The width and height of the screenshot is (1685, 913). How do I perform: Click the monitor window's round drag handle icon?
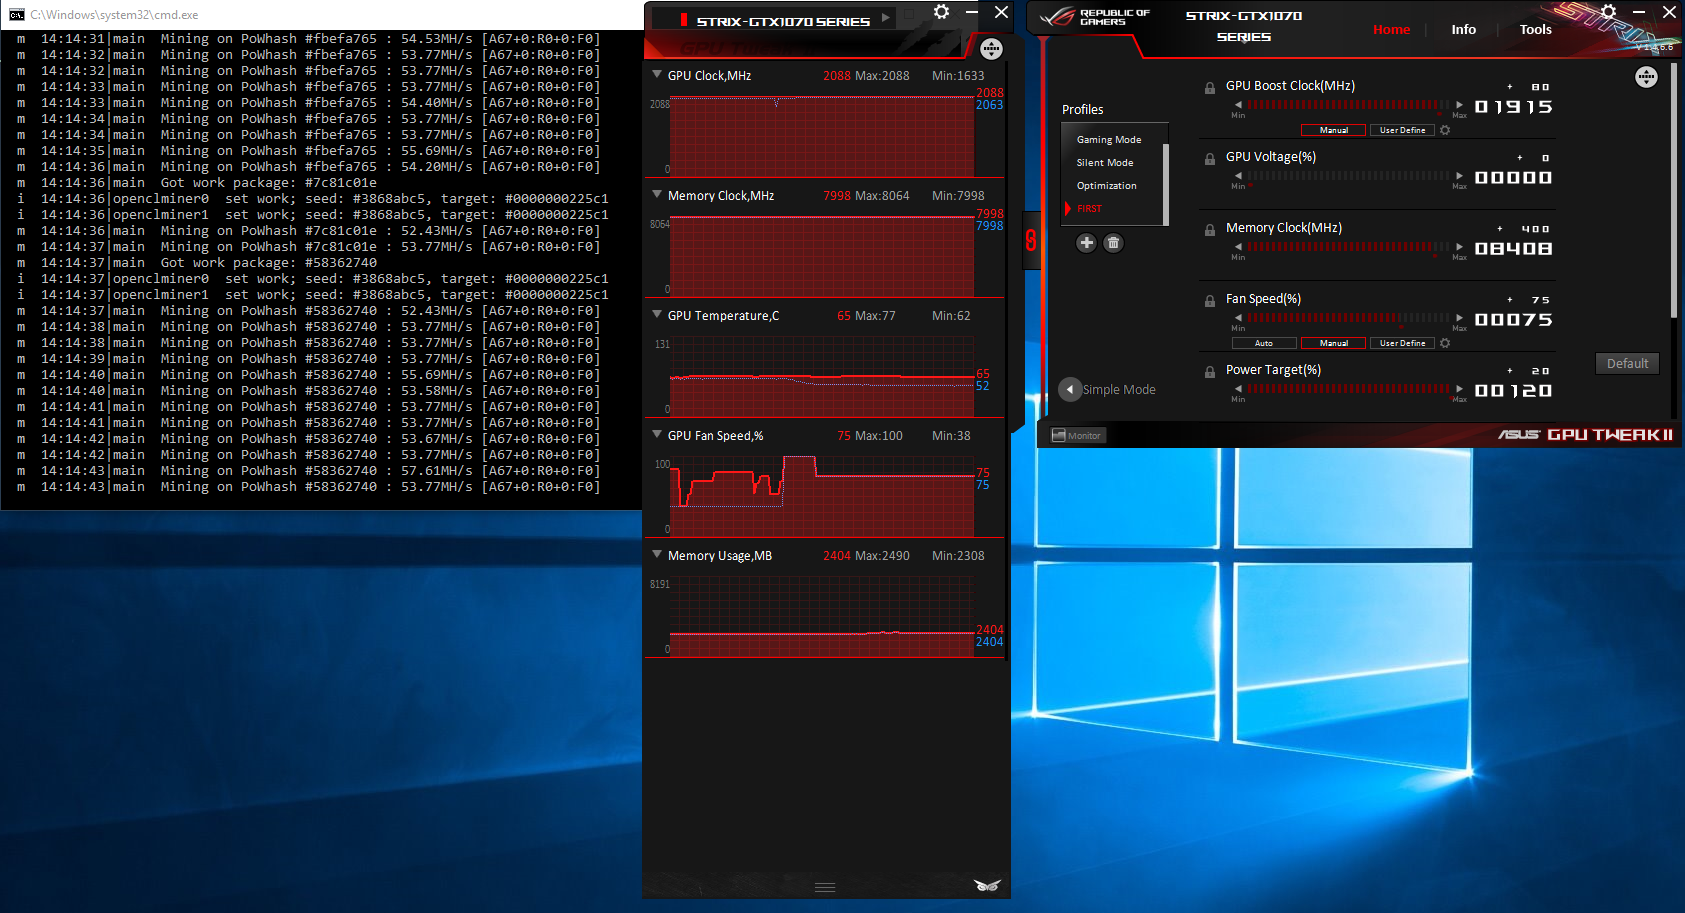991,49
